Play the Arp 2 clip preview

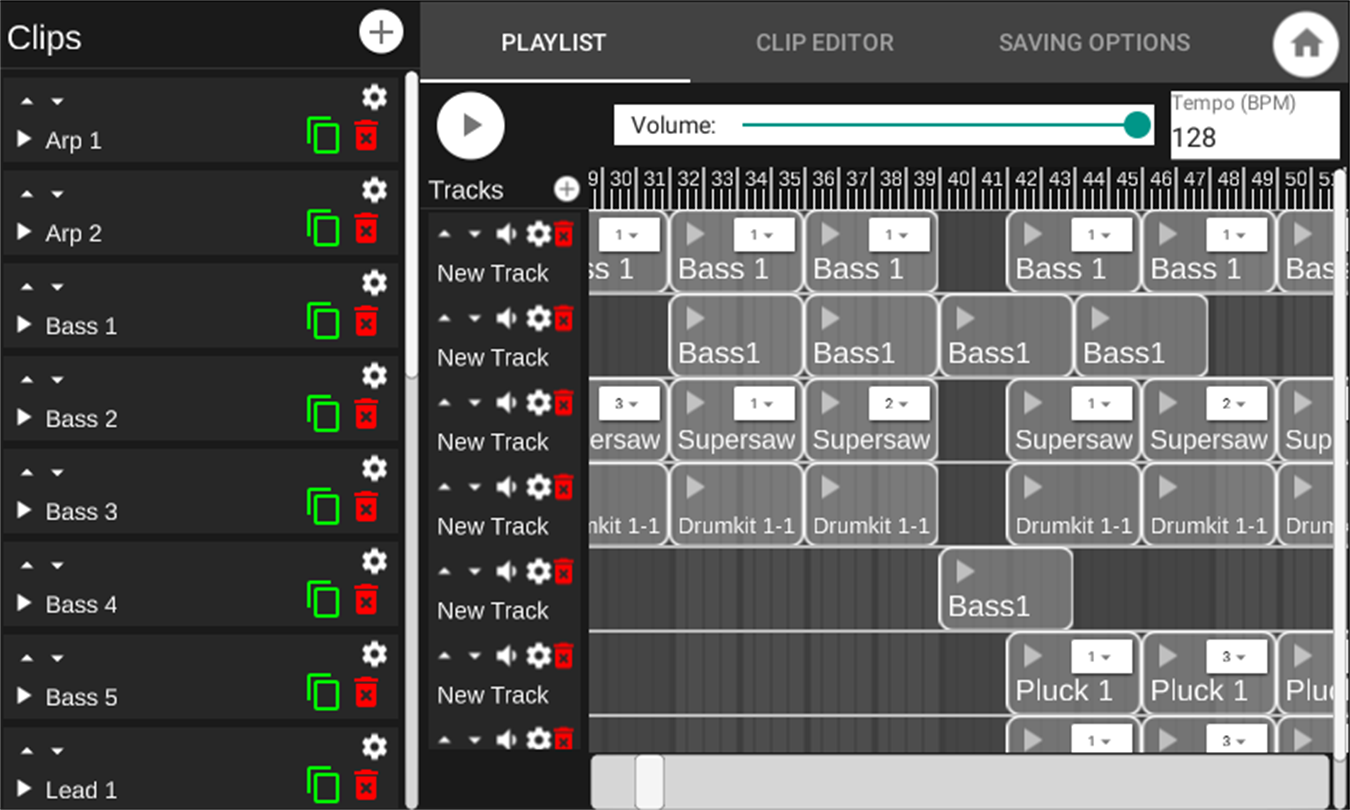click(x=25, y=232)
